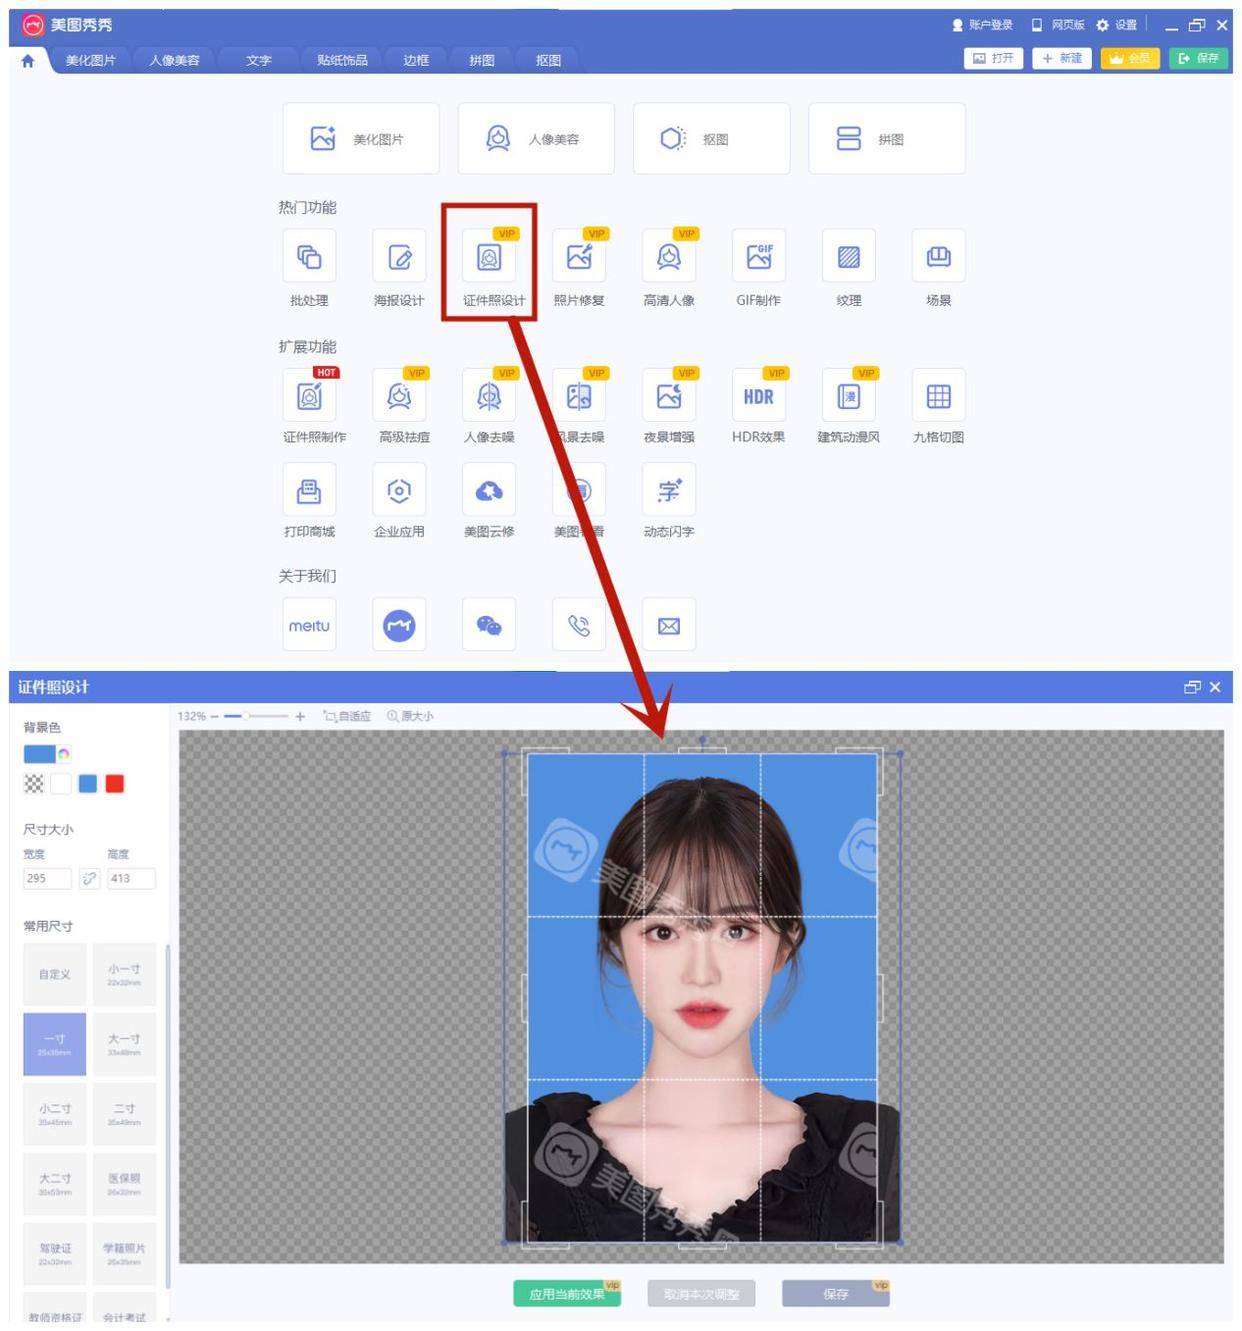Select the 医保照 size preset
Image resolution: width=1242 pixels, height=1331 pixels.
click(124, 1184)
